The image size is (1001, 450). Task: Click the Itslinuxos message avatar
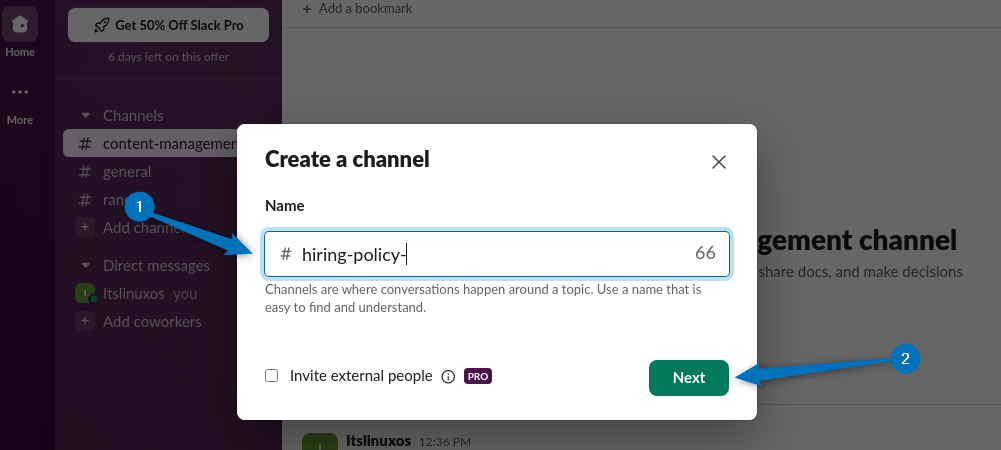click(x=320, y=441)
